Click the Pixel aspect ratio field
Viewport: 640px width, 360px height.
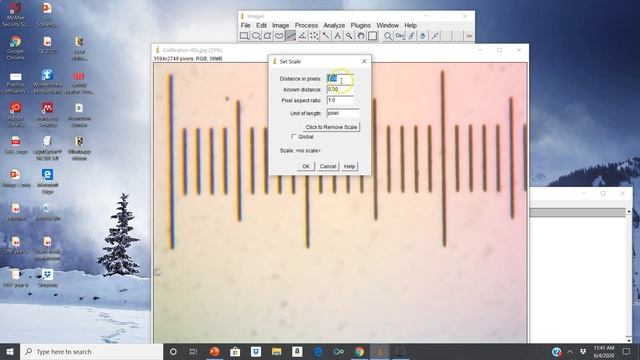pyautogui.click(x=340, y=100)
